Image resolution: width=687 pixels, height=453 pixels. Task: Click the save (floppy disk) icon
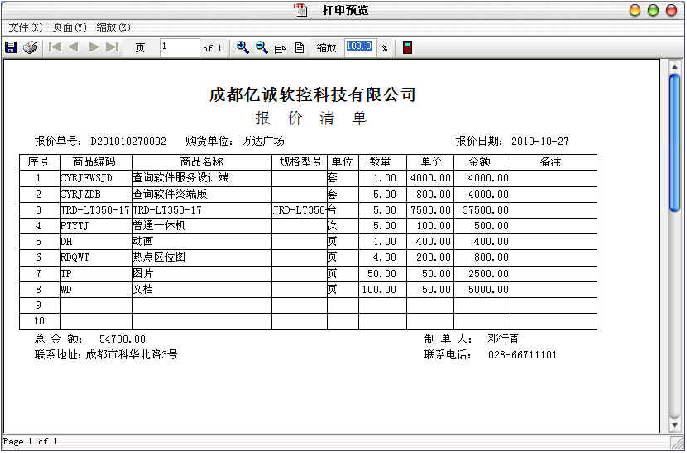pos(11,47)
